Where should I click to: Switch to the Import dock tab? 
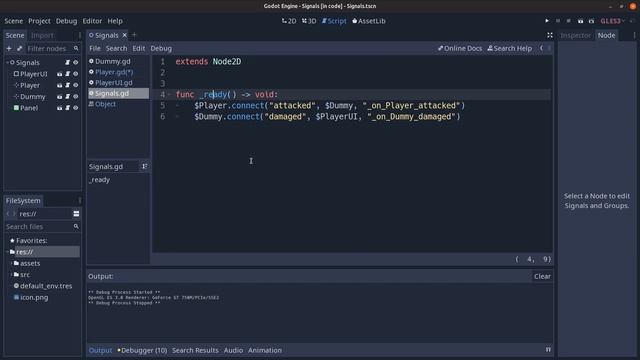coord(42,36)
